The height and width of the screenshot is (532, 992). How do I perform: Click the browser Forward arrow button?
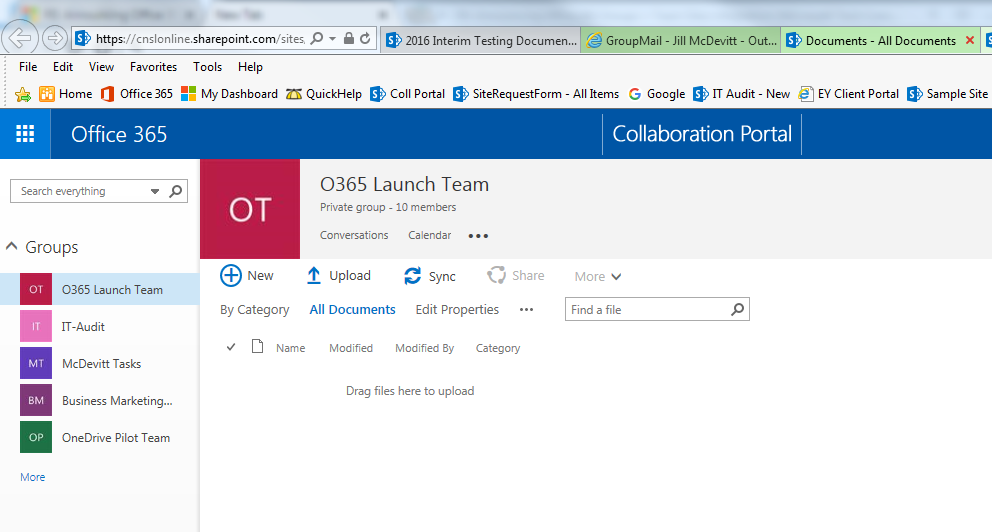coord(55,39)
